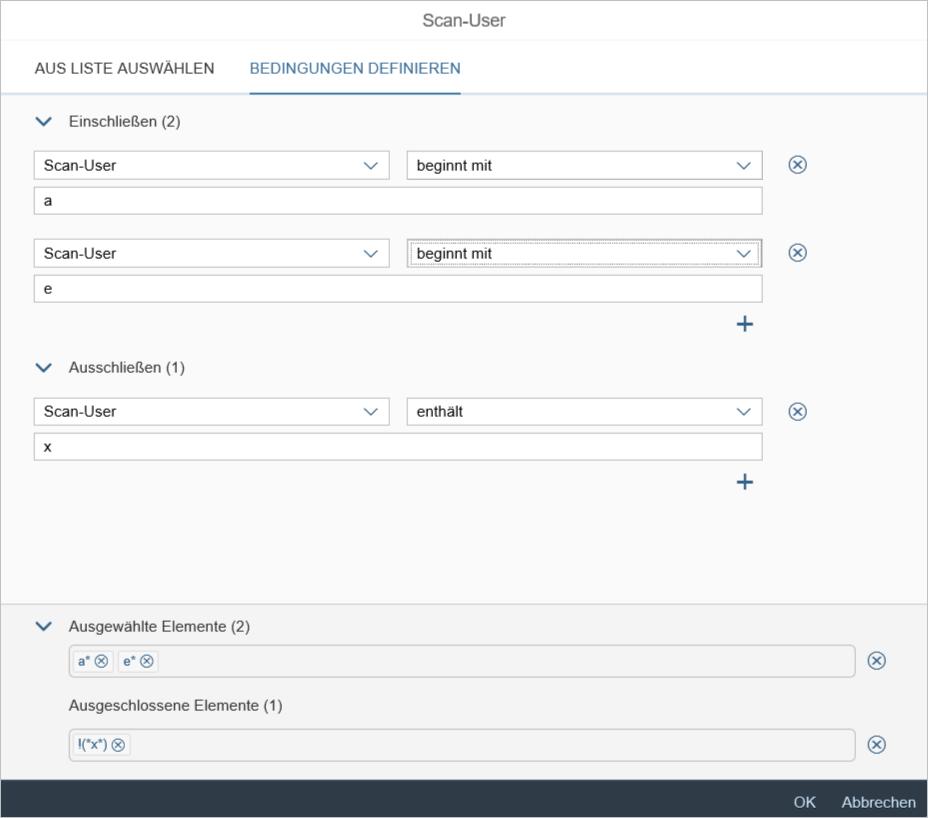The height and width of the screenshot is (818, 928).
Task: Confirm the dialog with OK
Action: pos(804,802)
